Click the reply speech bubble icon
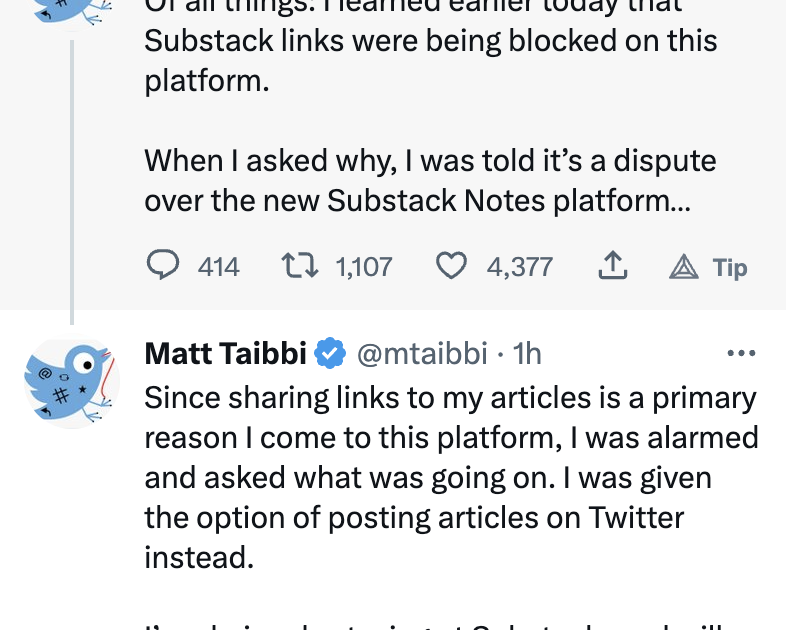 163,266
